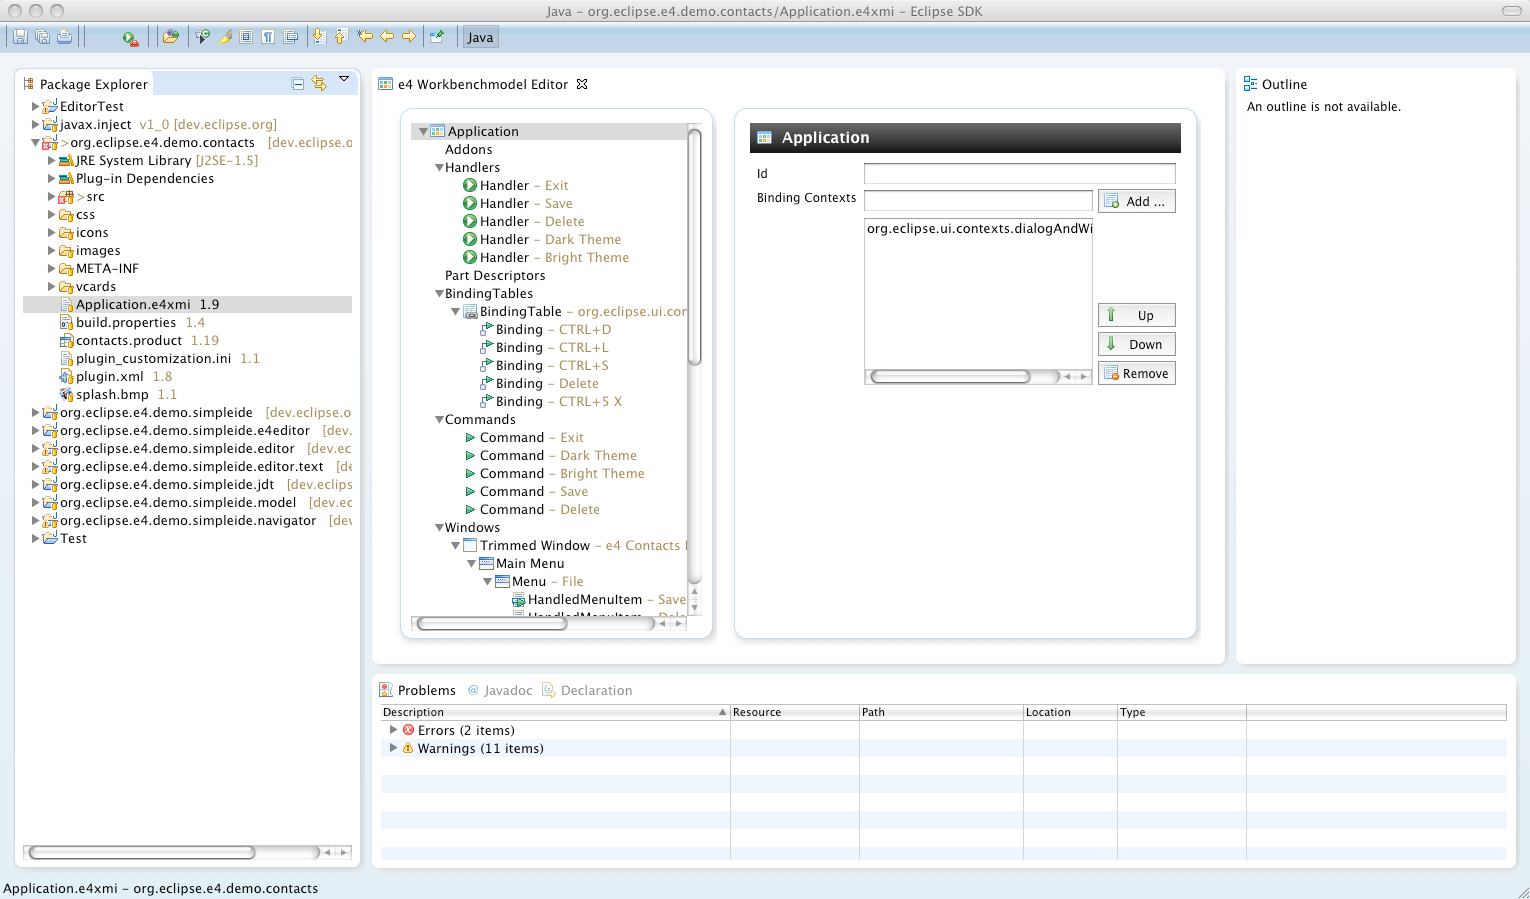
Task: Select plugin.xml in Package Explorer
Action: [x=110, y=376]
